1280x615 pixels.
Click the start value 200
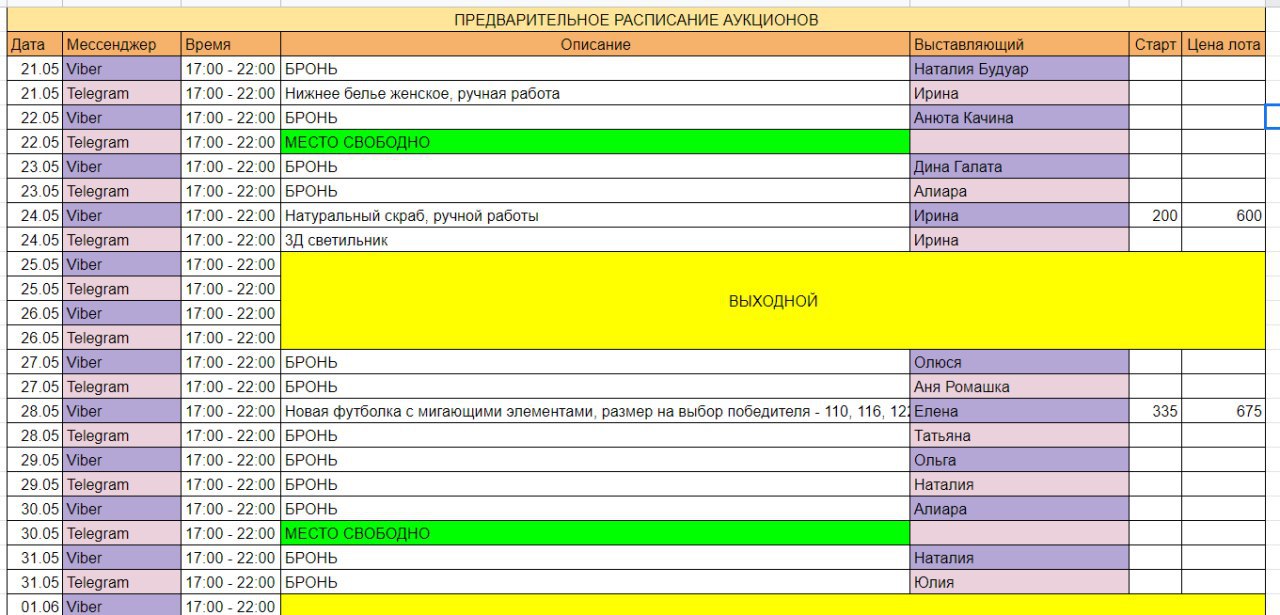click(x=1155, y=216)
